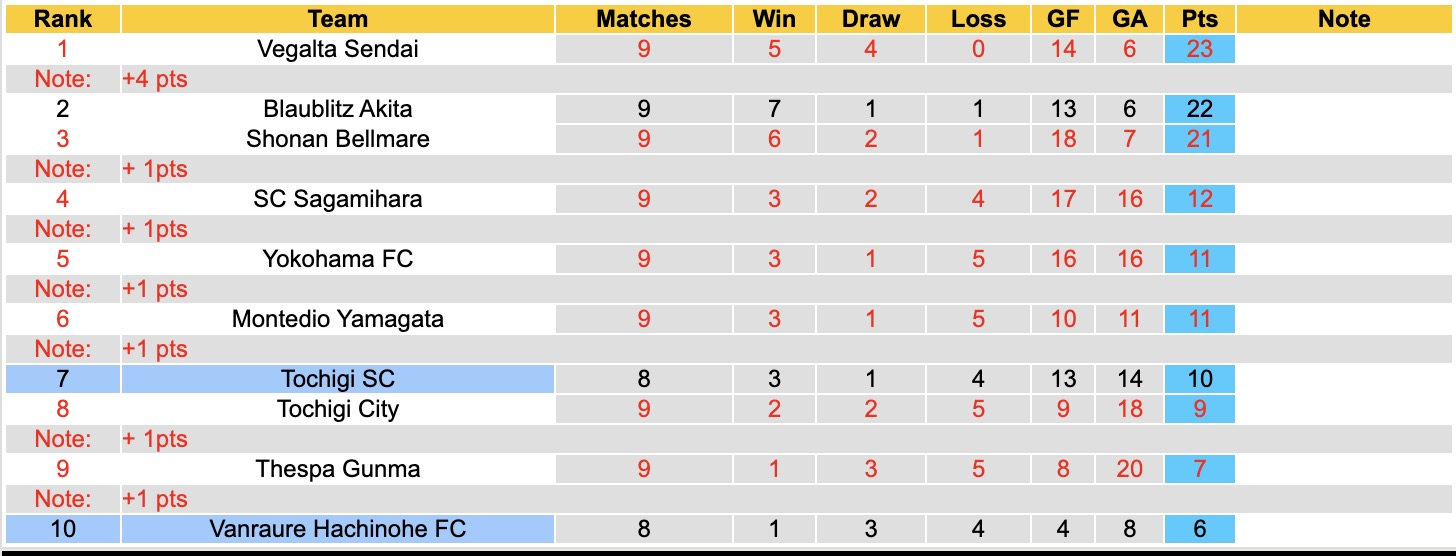Click the Pts column header
Screen dimensions: 1456x556
pyautogui.click(x=1199, y=19)
